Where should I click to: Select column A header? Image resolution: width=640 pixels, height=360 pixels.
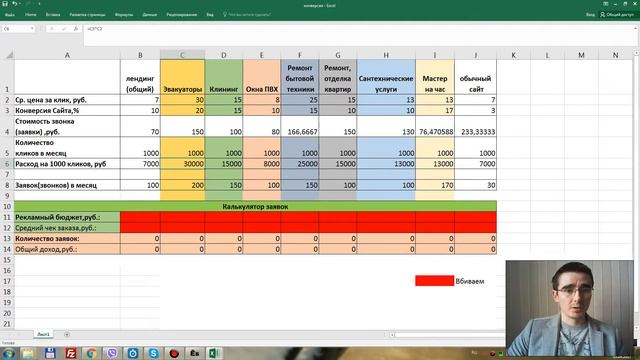coord(67,55)
